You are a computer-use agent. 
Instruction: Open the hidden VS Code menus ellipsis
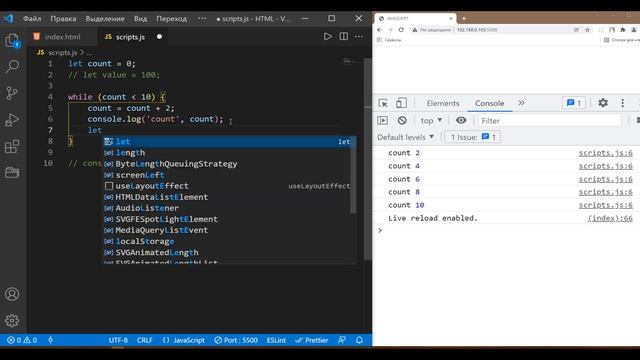[x=202, y=18]
